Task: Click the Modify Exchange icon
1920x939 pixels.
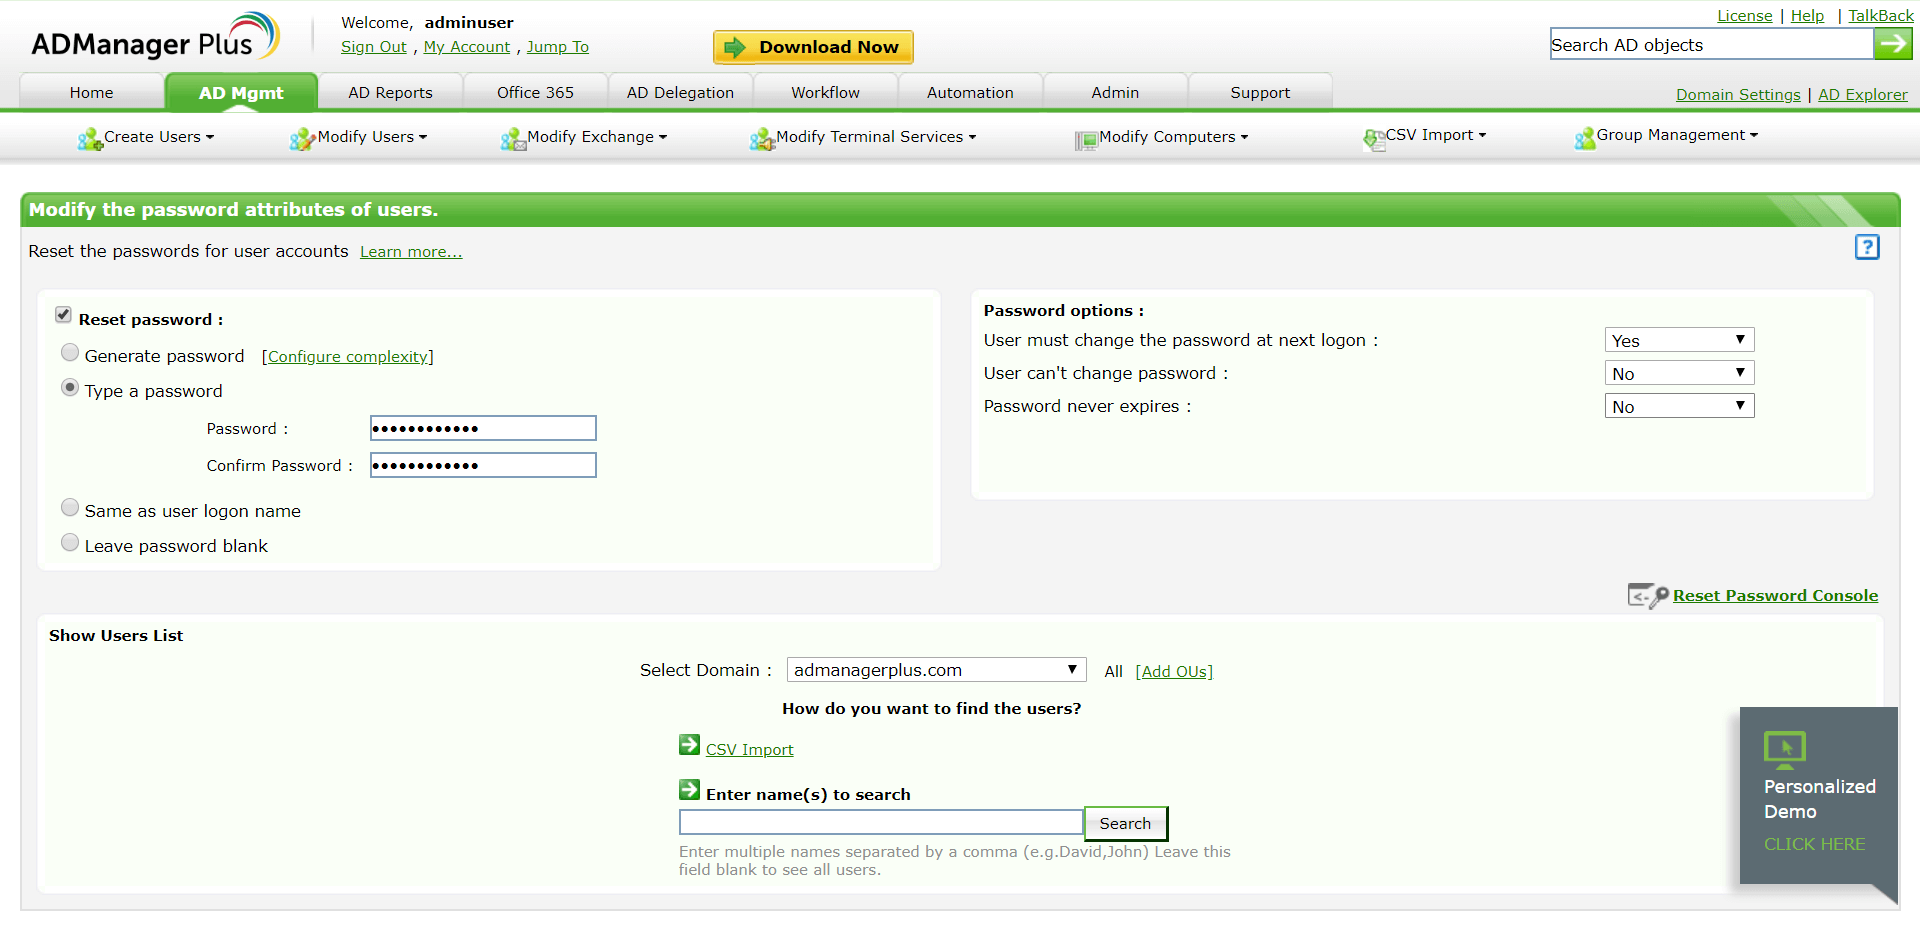Action: click(x=513, y=139)
